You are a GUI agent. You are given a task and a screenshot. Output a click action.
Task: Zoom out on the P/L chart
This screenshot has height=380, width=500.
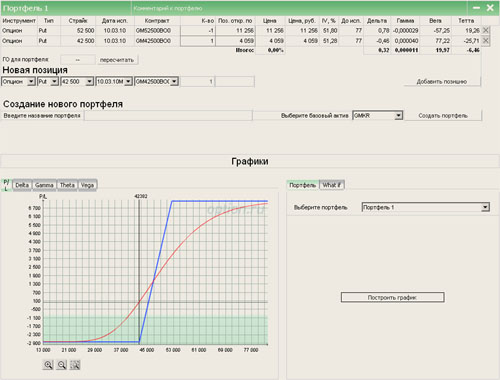click(62, 365)
